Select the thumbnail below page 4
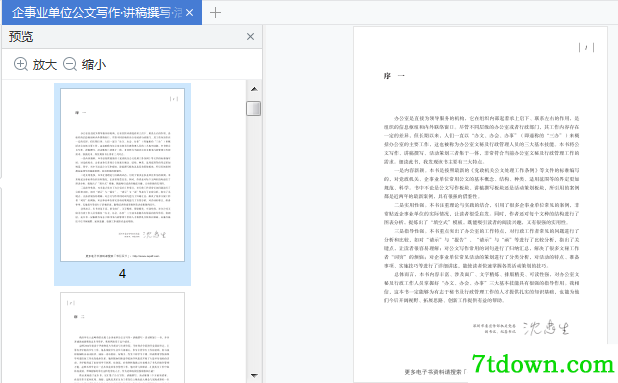Screen dimensions: 618x383 click(x=122, y=337)
